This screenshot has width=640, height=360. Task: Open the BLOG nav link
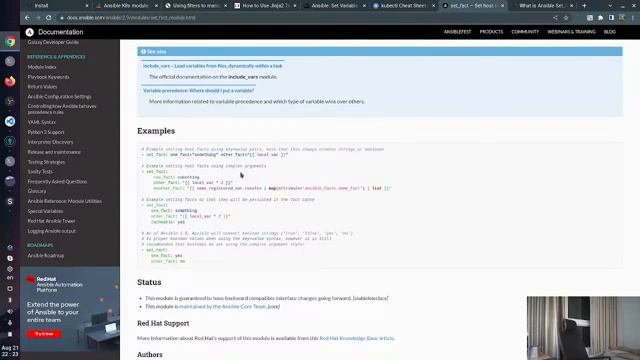[x=609, y=32]
